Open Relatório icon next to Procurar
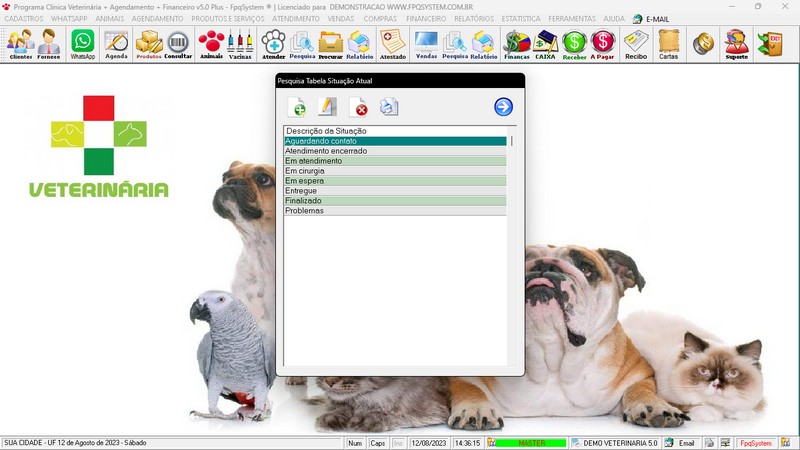Screen dimensions: 800x450 tap(359, 44)
